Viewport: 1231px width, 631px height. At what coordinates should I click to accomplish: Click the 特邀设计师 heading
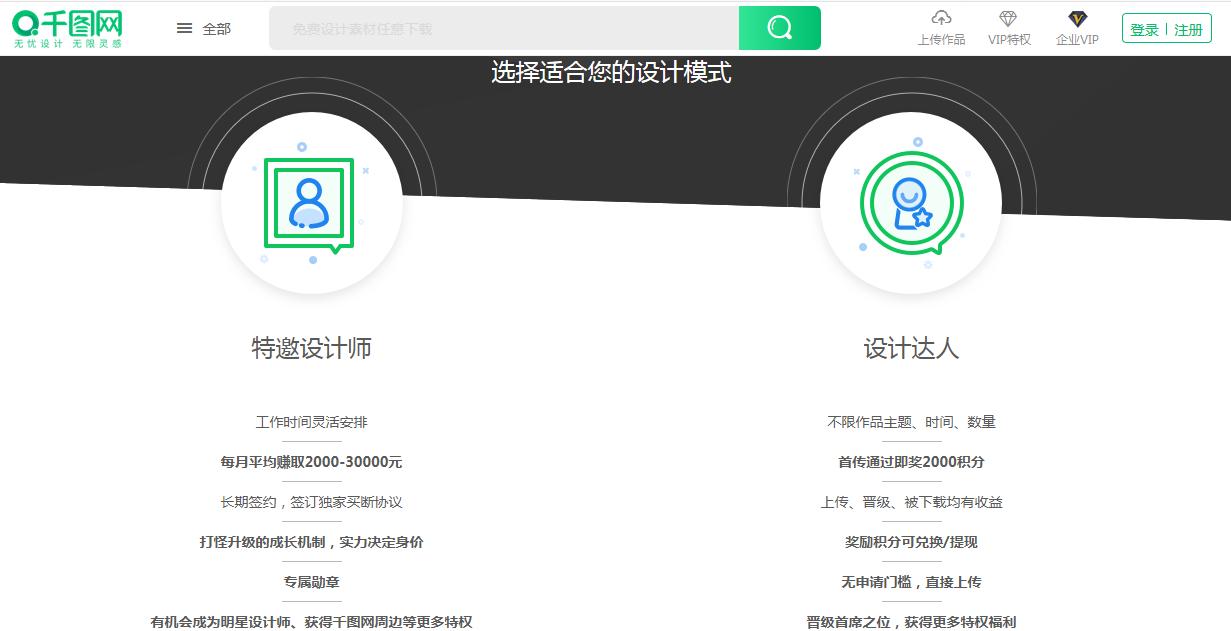(311, 350)
